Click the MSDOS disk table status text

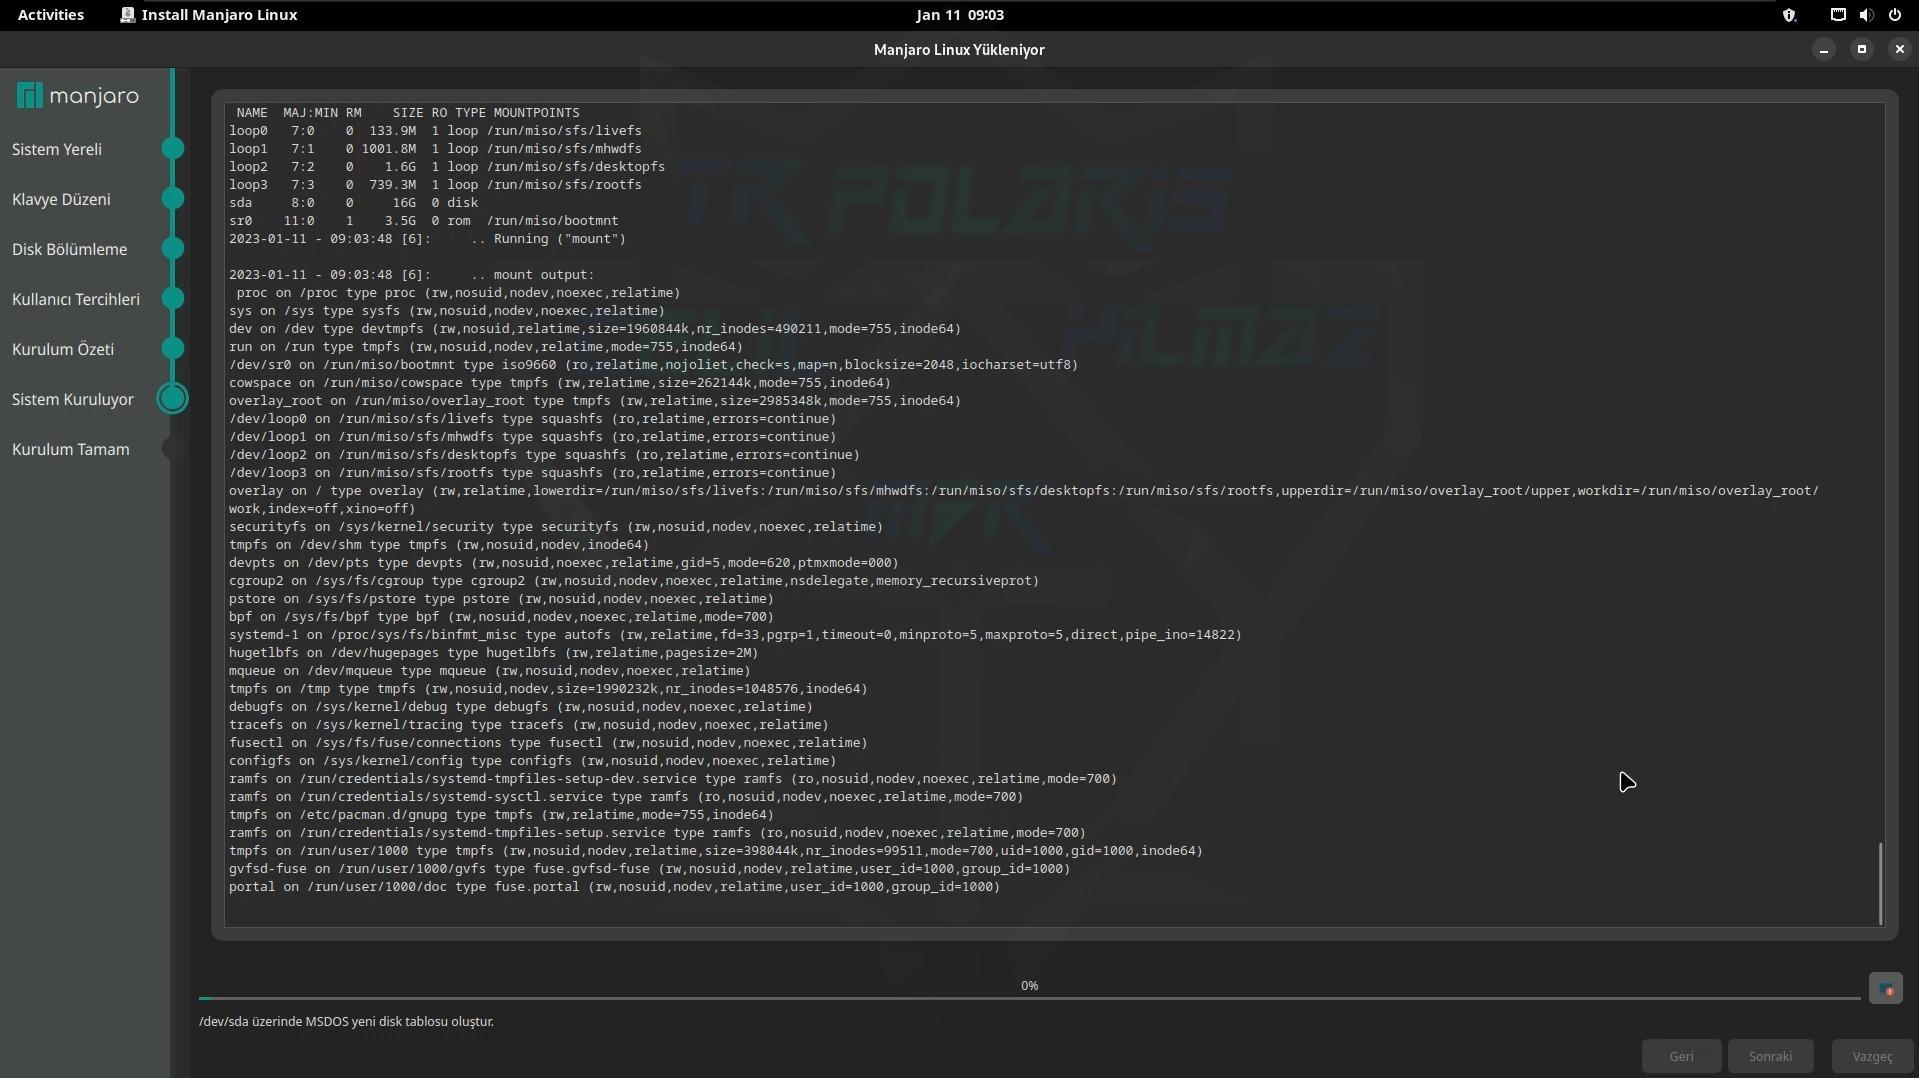(x=346, y=1021)
